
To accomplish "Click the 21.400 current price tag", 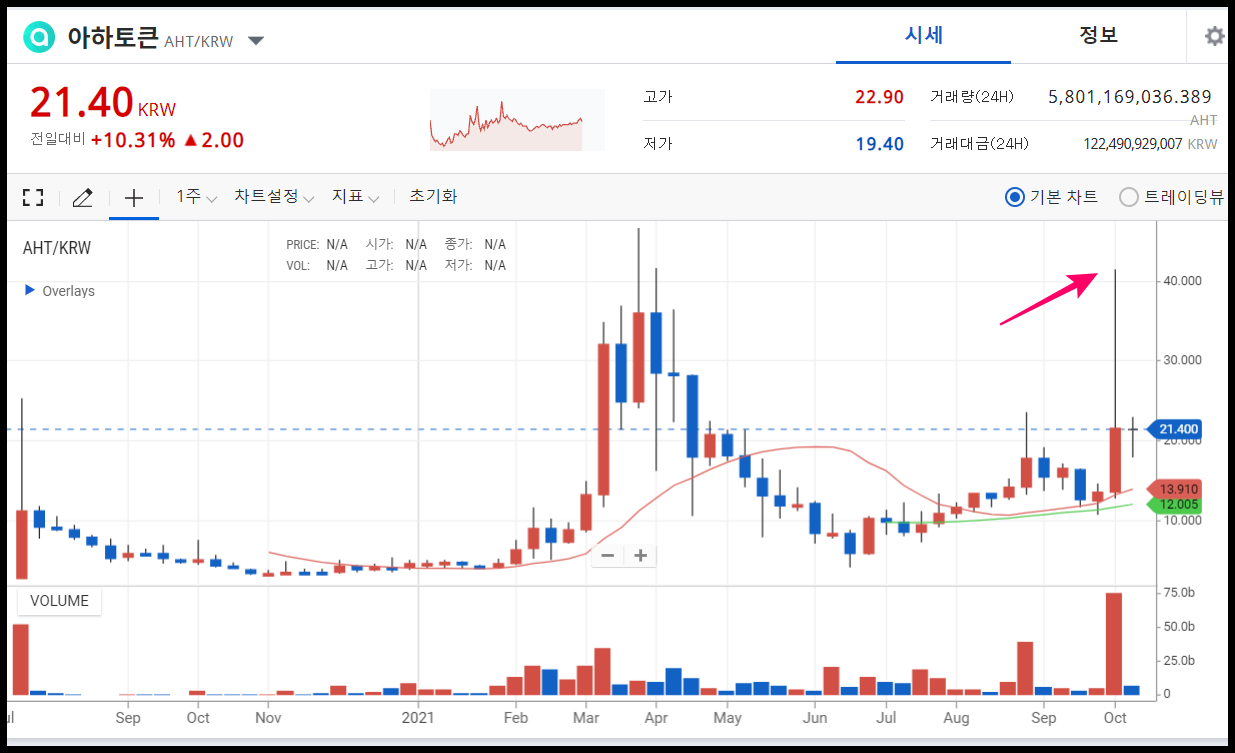I will pyautogui.click(x=1177, y=429).
